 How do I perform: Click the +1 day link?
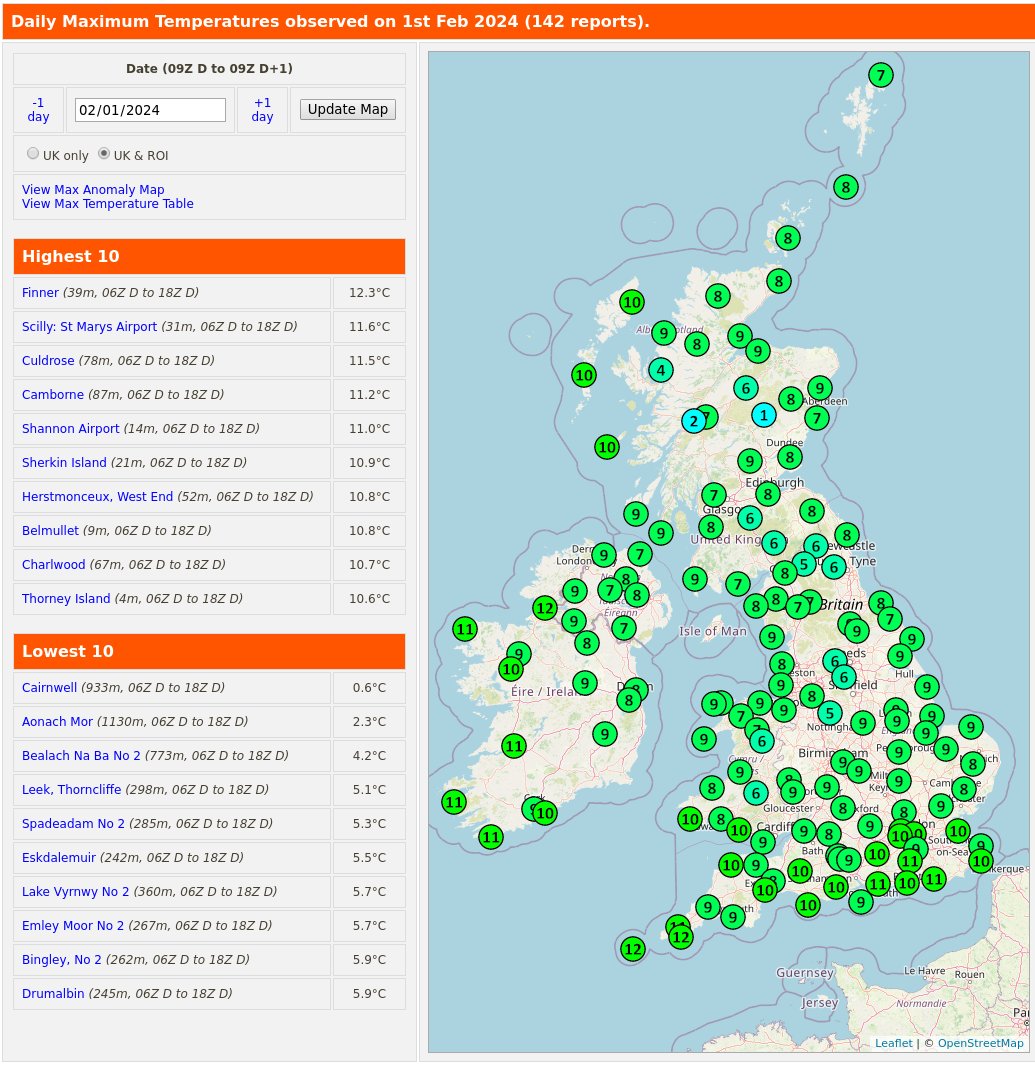pyautogui.click(x=262, y=109)
